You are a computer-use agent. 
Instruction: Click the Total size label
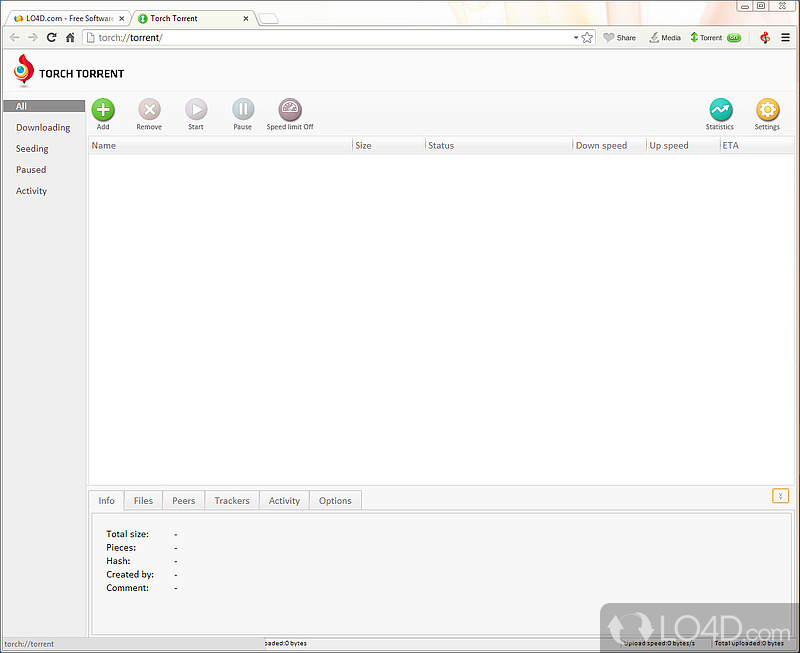(x=128, y=534)
